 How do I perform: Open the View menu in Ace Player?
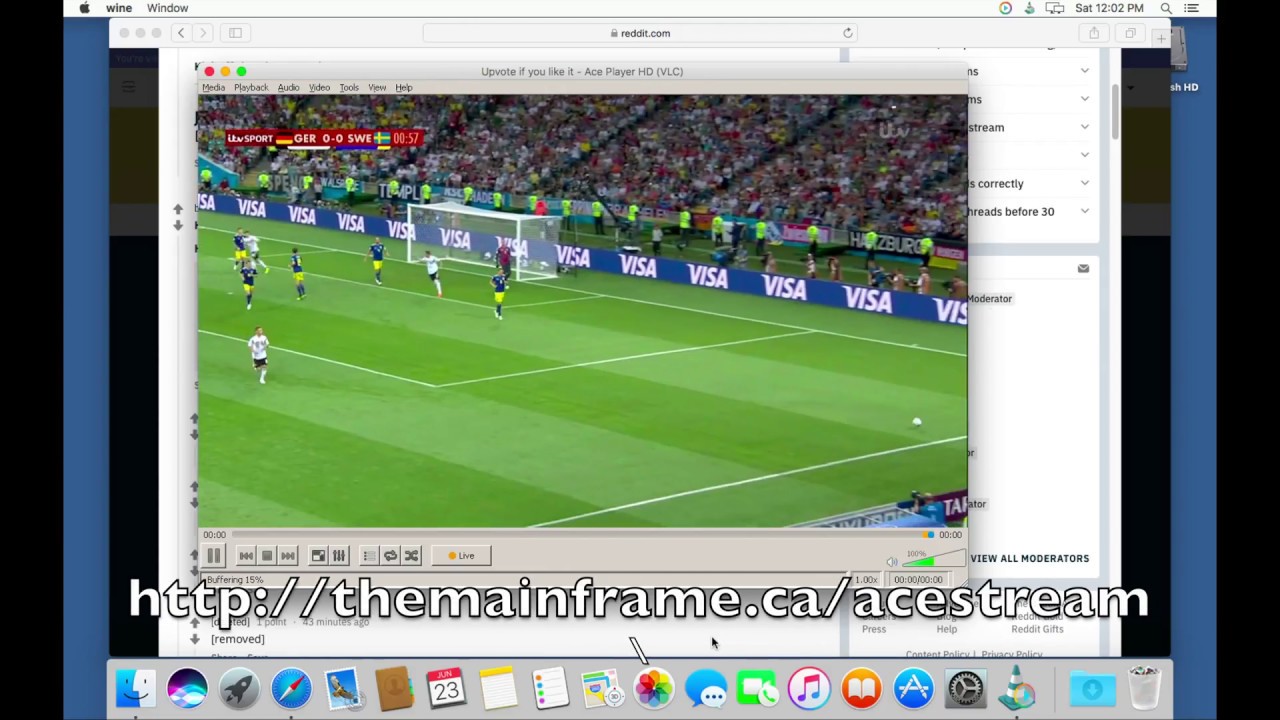coord(377,88)
